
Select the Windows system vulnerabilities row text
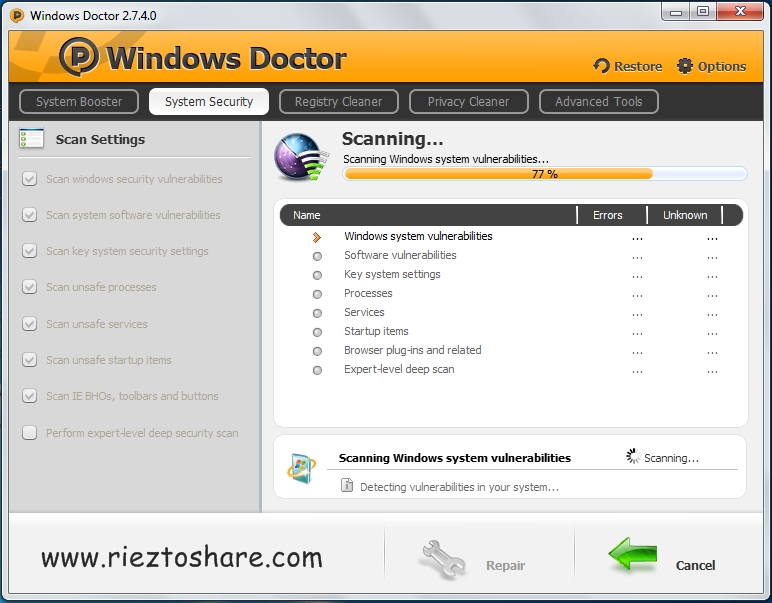[418, 236]
